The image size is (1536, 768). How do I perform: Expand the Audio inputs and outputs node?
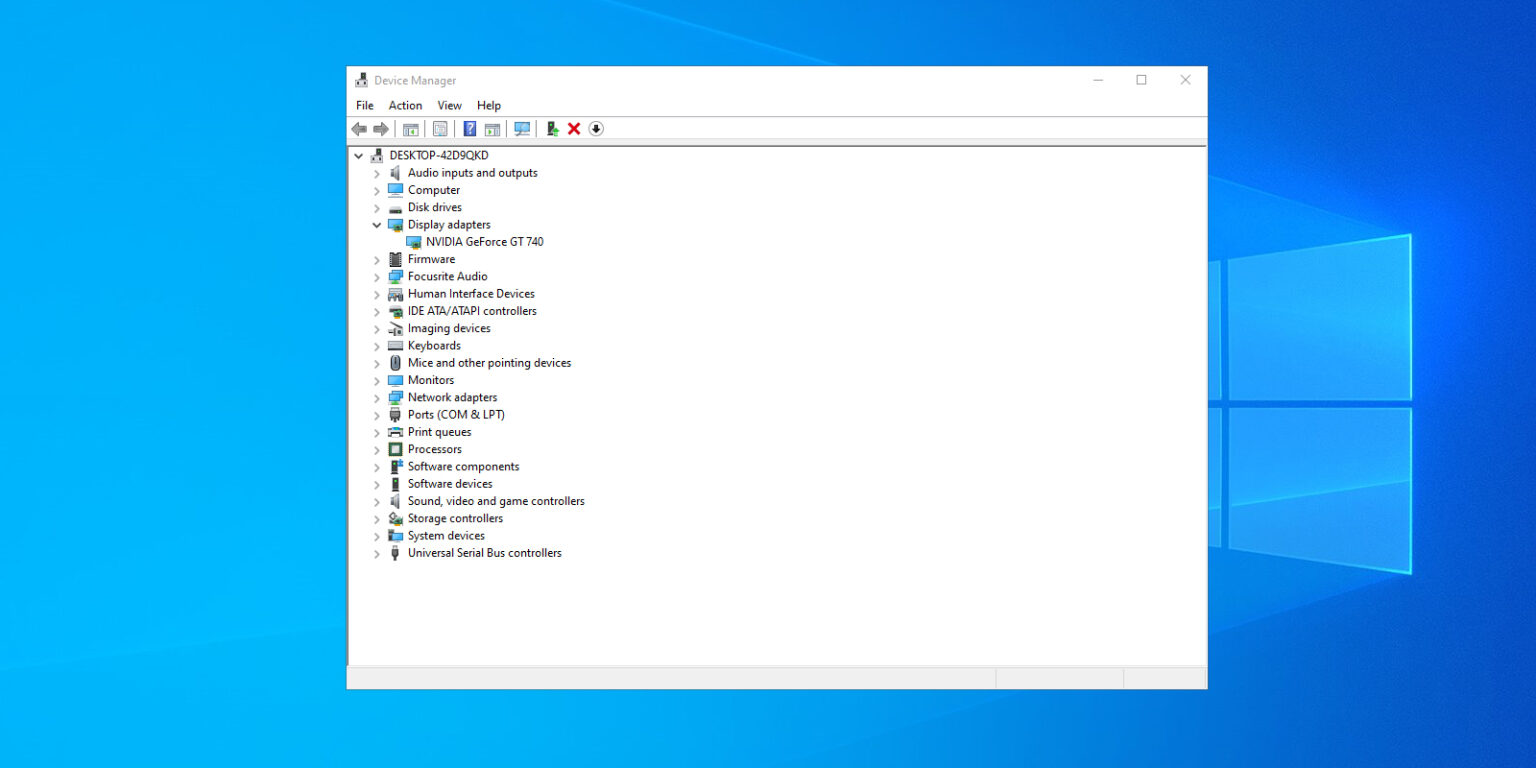click(377, 174)
